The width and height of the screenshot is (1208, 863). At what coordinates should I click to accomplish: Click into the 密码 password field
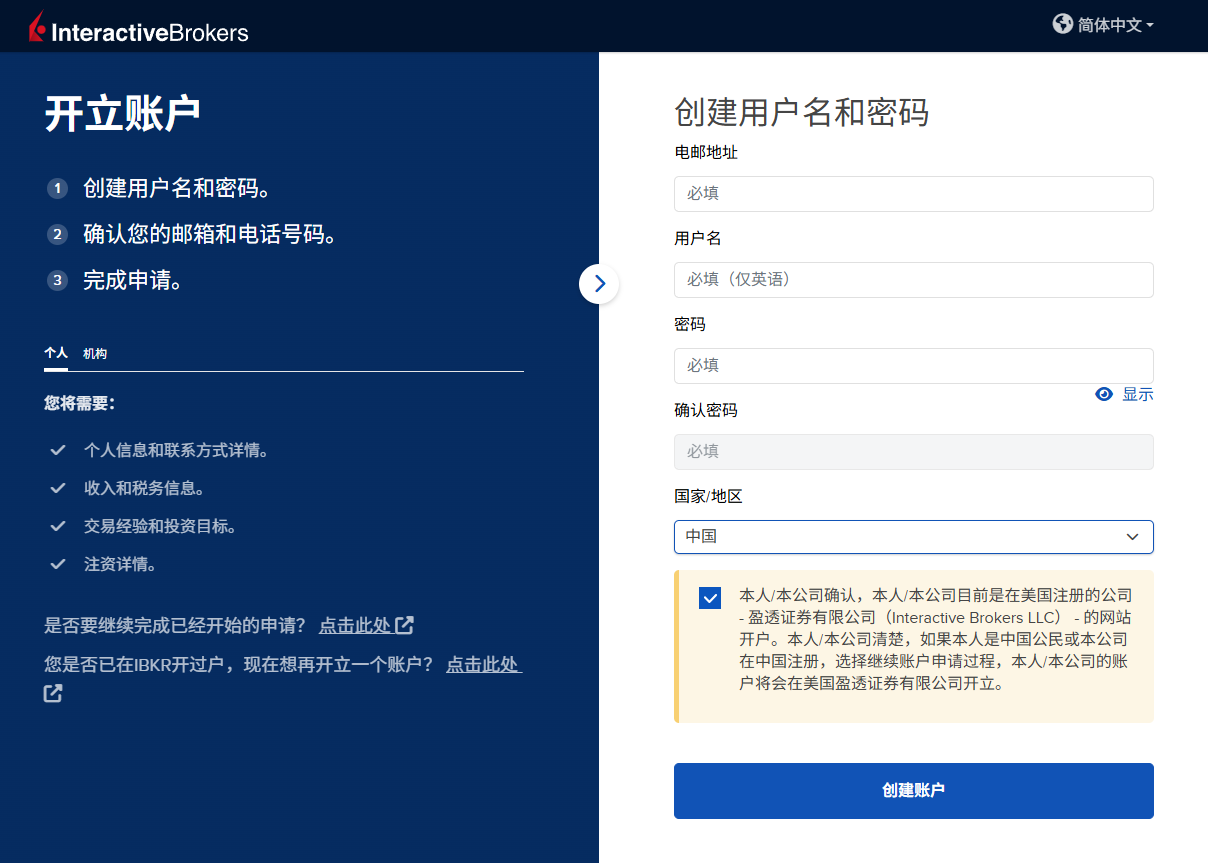(x=913, y=366)
